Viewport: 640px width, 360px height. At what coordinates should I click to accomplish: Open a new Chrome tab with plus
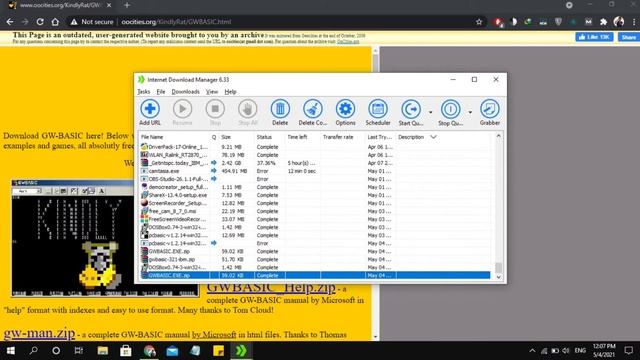127,5
